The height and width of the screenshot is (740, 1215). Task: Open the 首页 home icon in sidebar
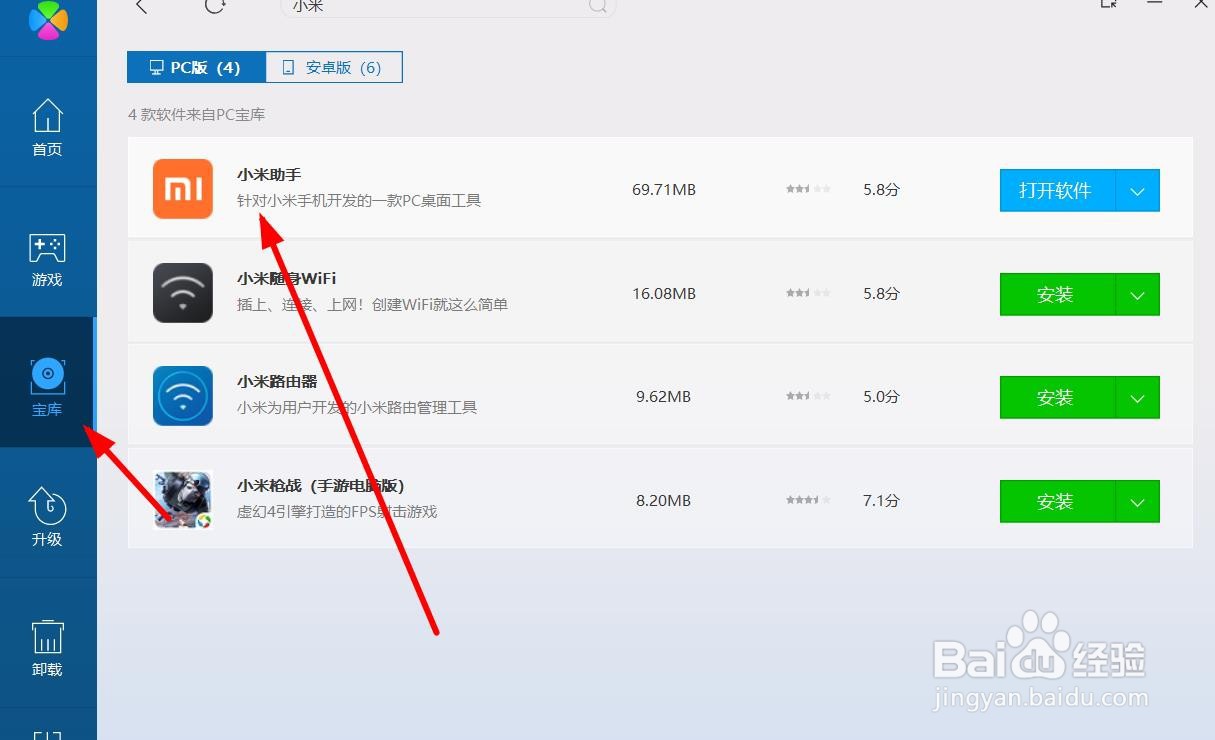[x=46, y=120]
